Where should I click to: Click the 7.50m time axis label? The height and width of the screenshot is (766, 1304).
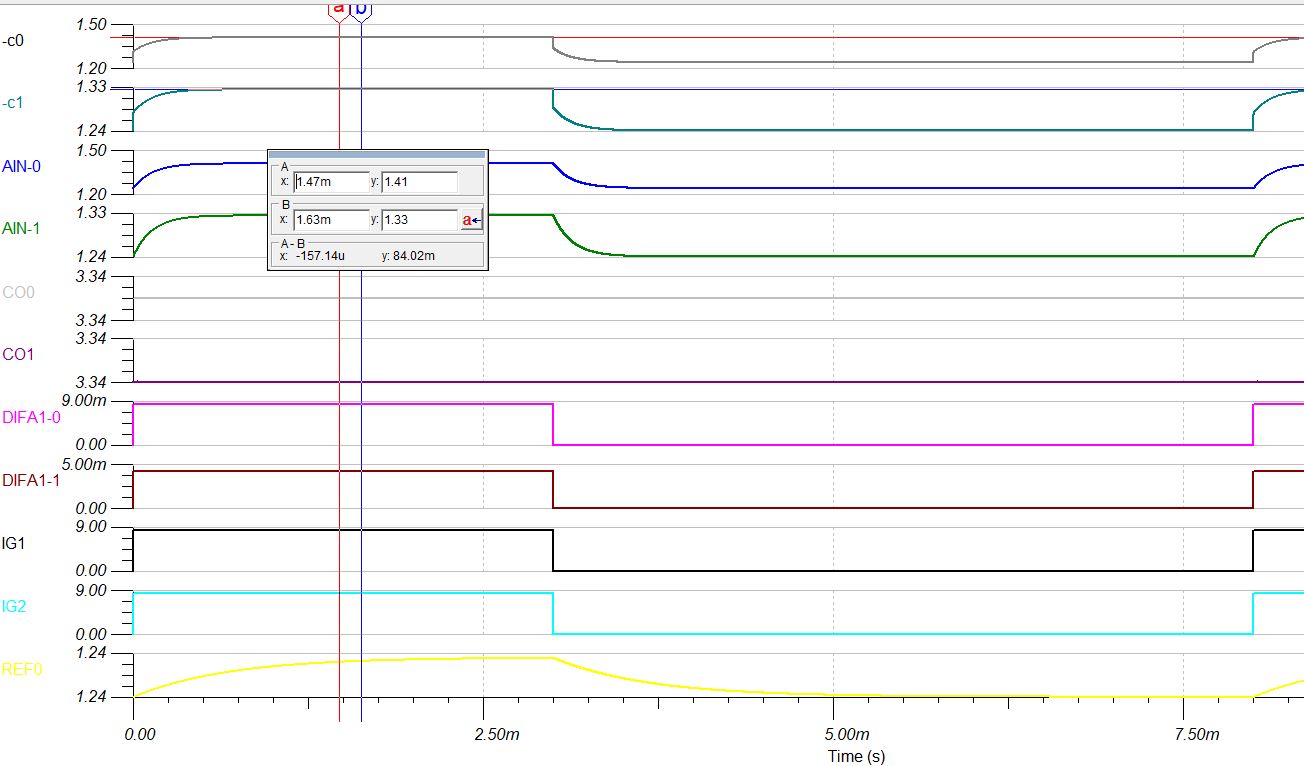1197,734
